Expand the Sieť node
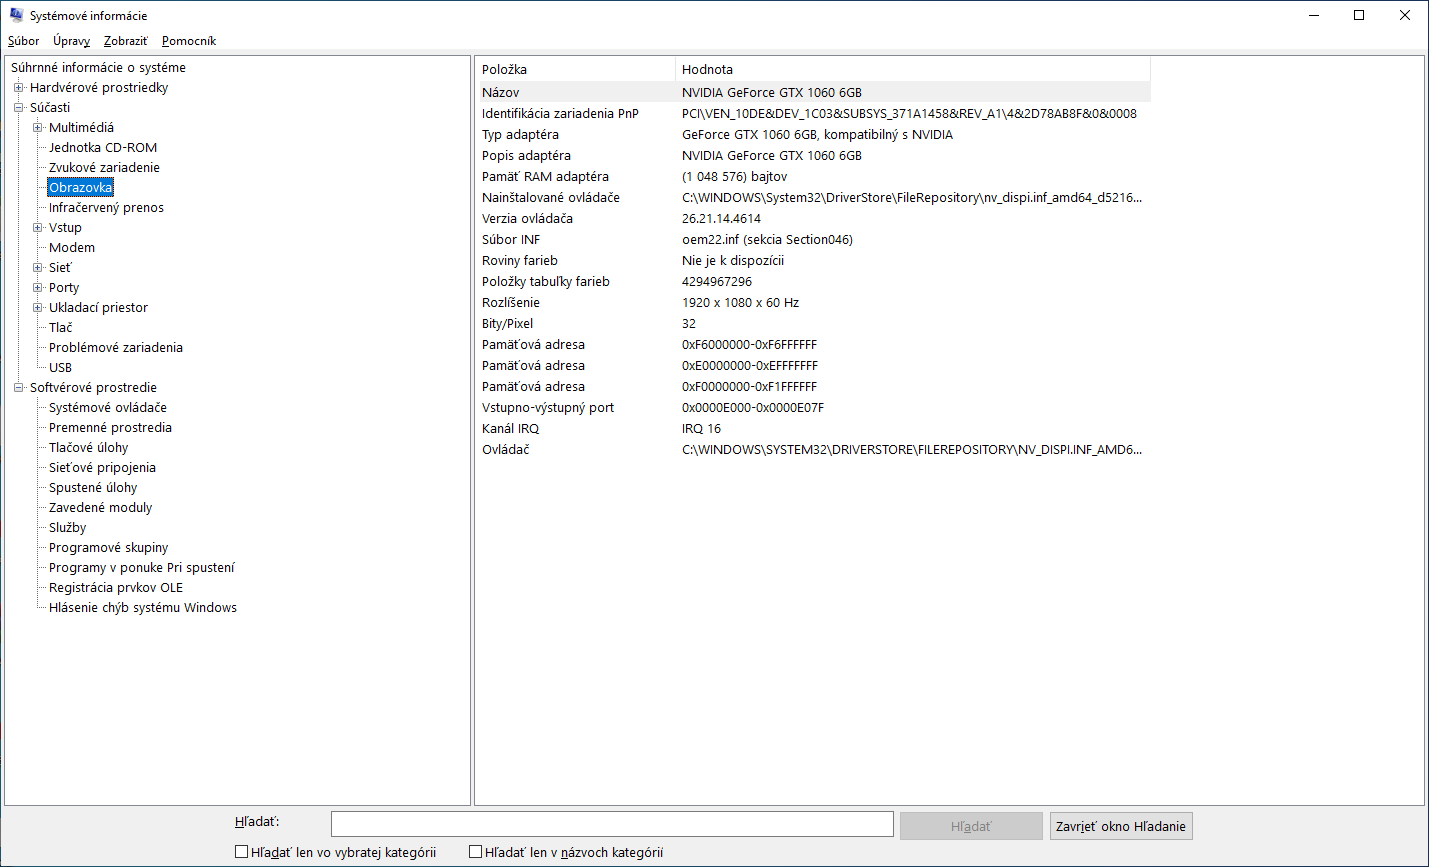The height and width of the screenshot is (867, 1429). click(37, 267)
